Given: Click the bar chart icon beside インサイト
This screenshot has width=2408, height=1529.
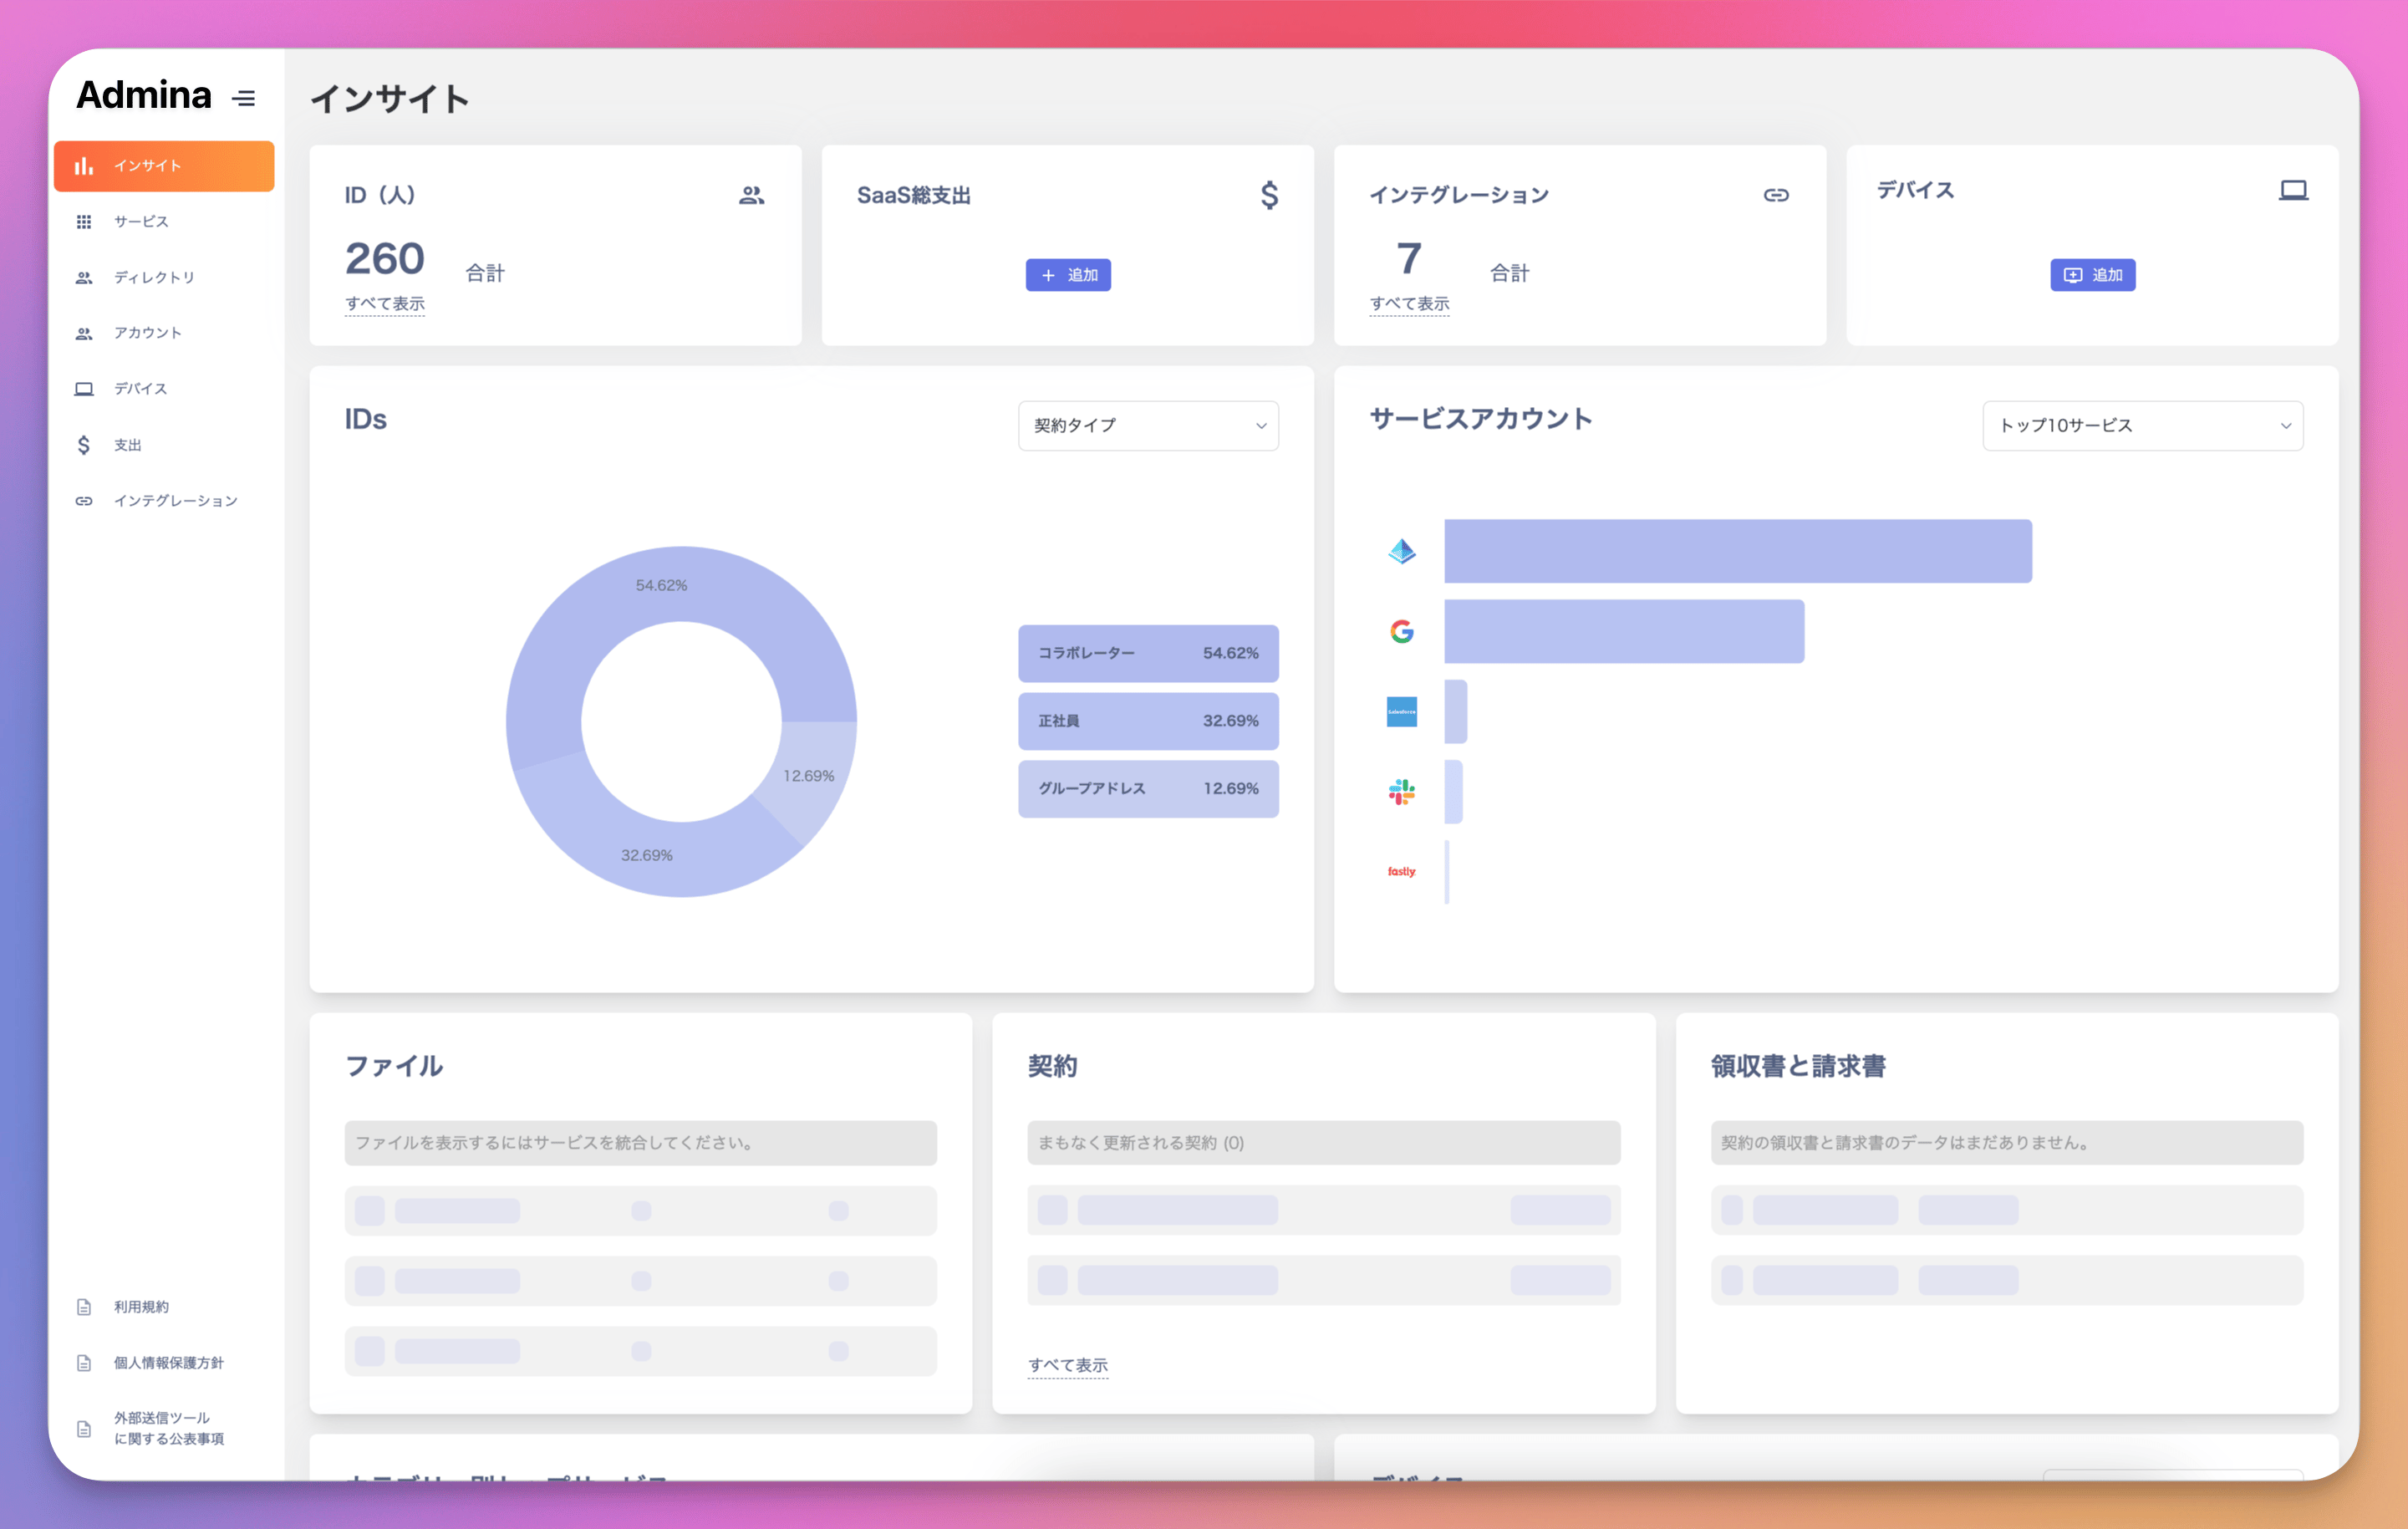Looking at the screenshot, I should click(84, 166).
